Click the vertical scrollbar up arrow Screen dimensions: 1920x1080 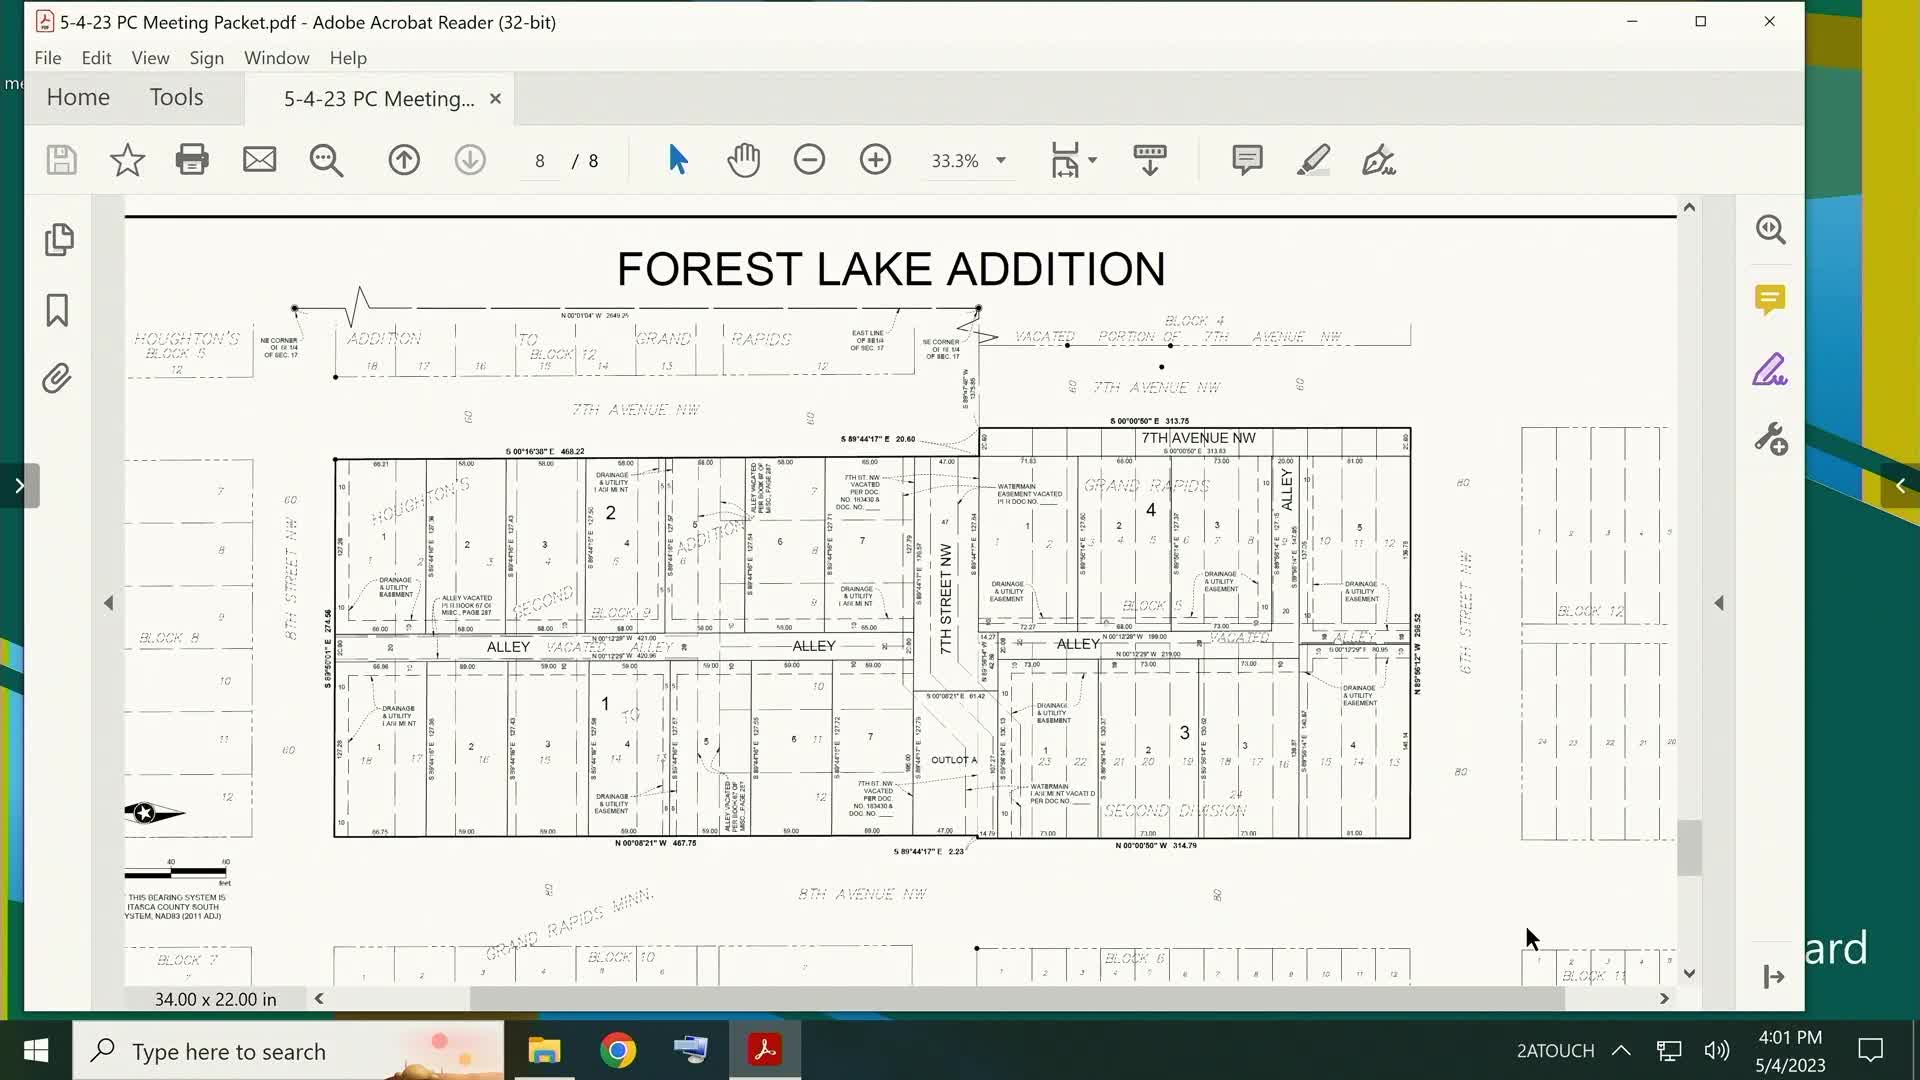click(x=1689, y=208)
